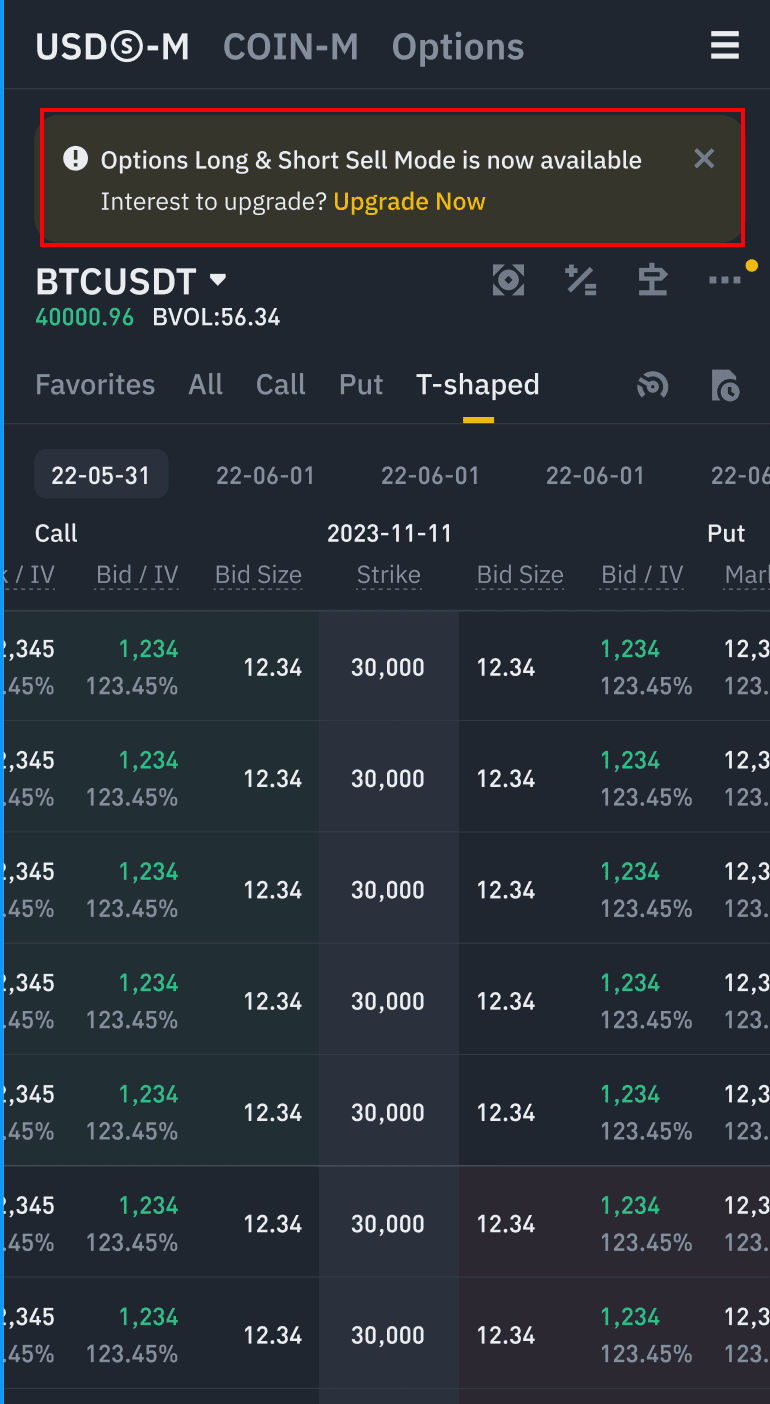Sort by the Strike column header
Viewport: 770px width, 1404px height.
click(389, 575)
